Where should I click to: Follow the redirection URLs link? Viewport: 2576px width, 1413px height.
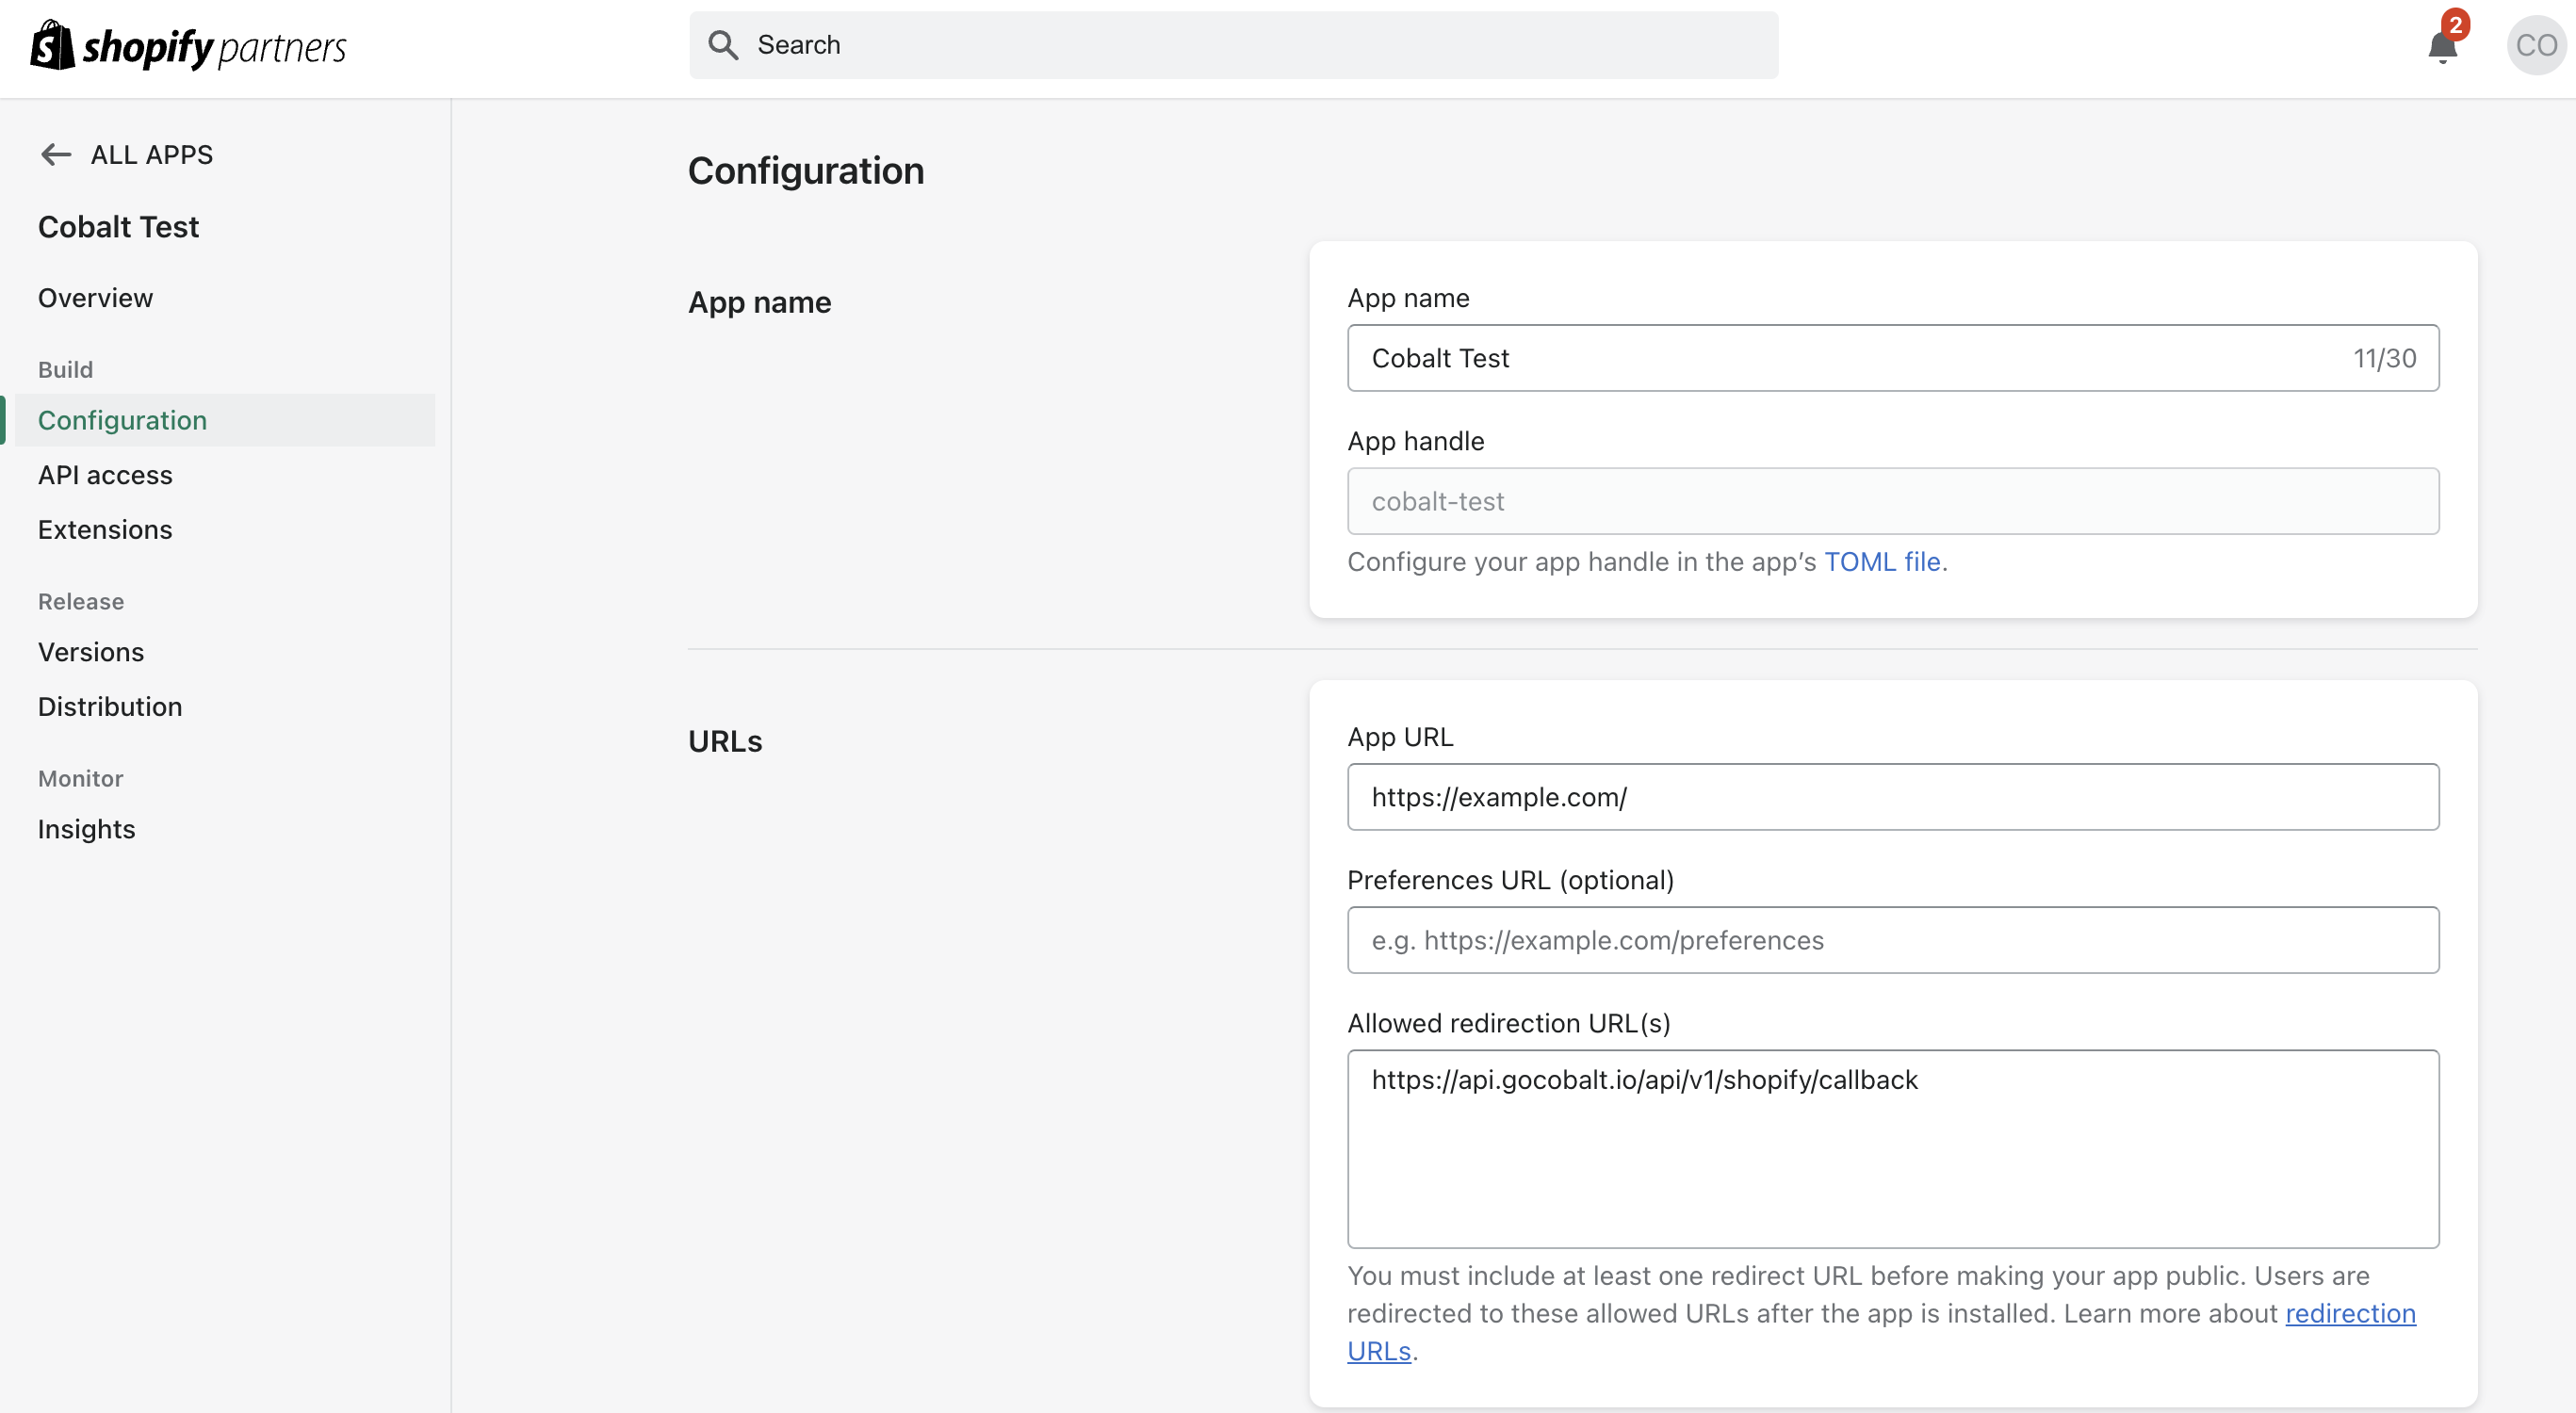2350,1314
